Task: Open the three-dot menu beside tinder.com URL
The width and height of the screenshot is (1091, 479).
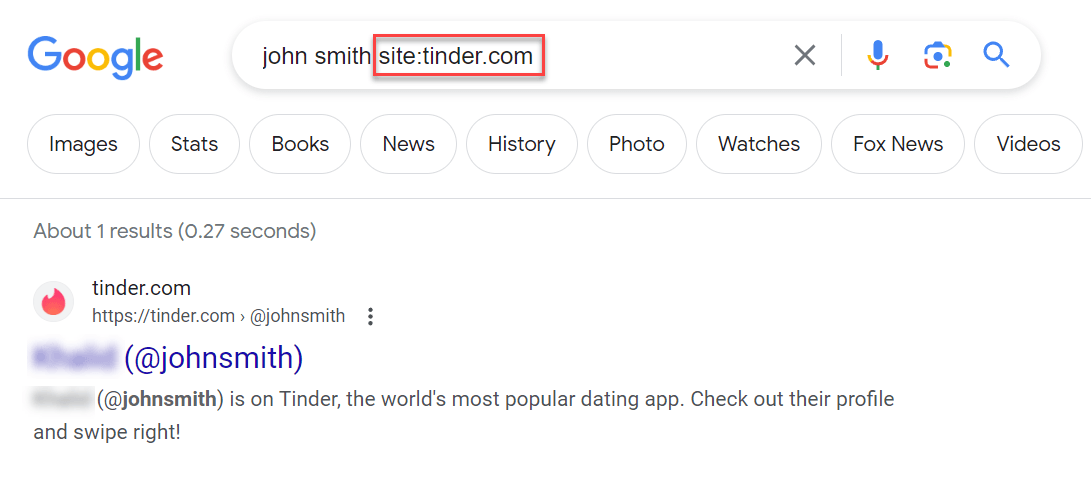Action: coord(371,317)
